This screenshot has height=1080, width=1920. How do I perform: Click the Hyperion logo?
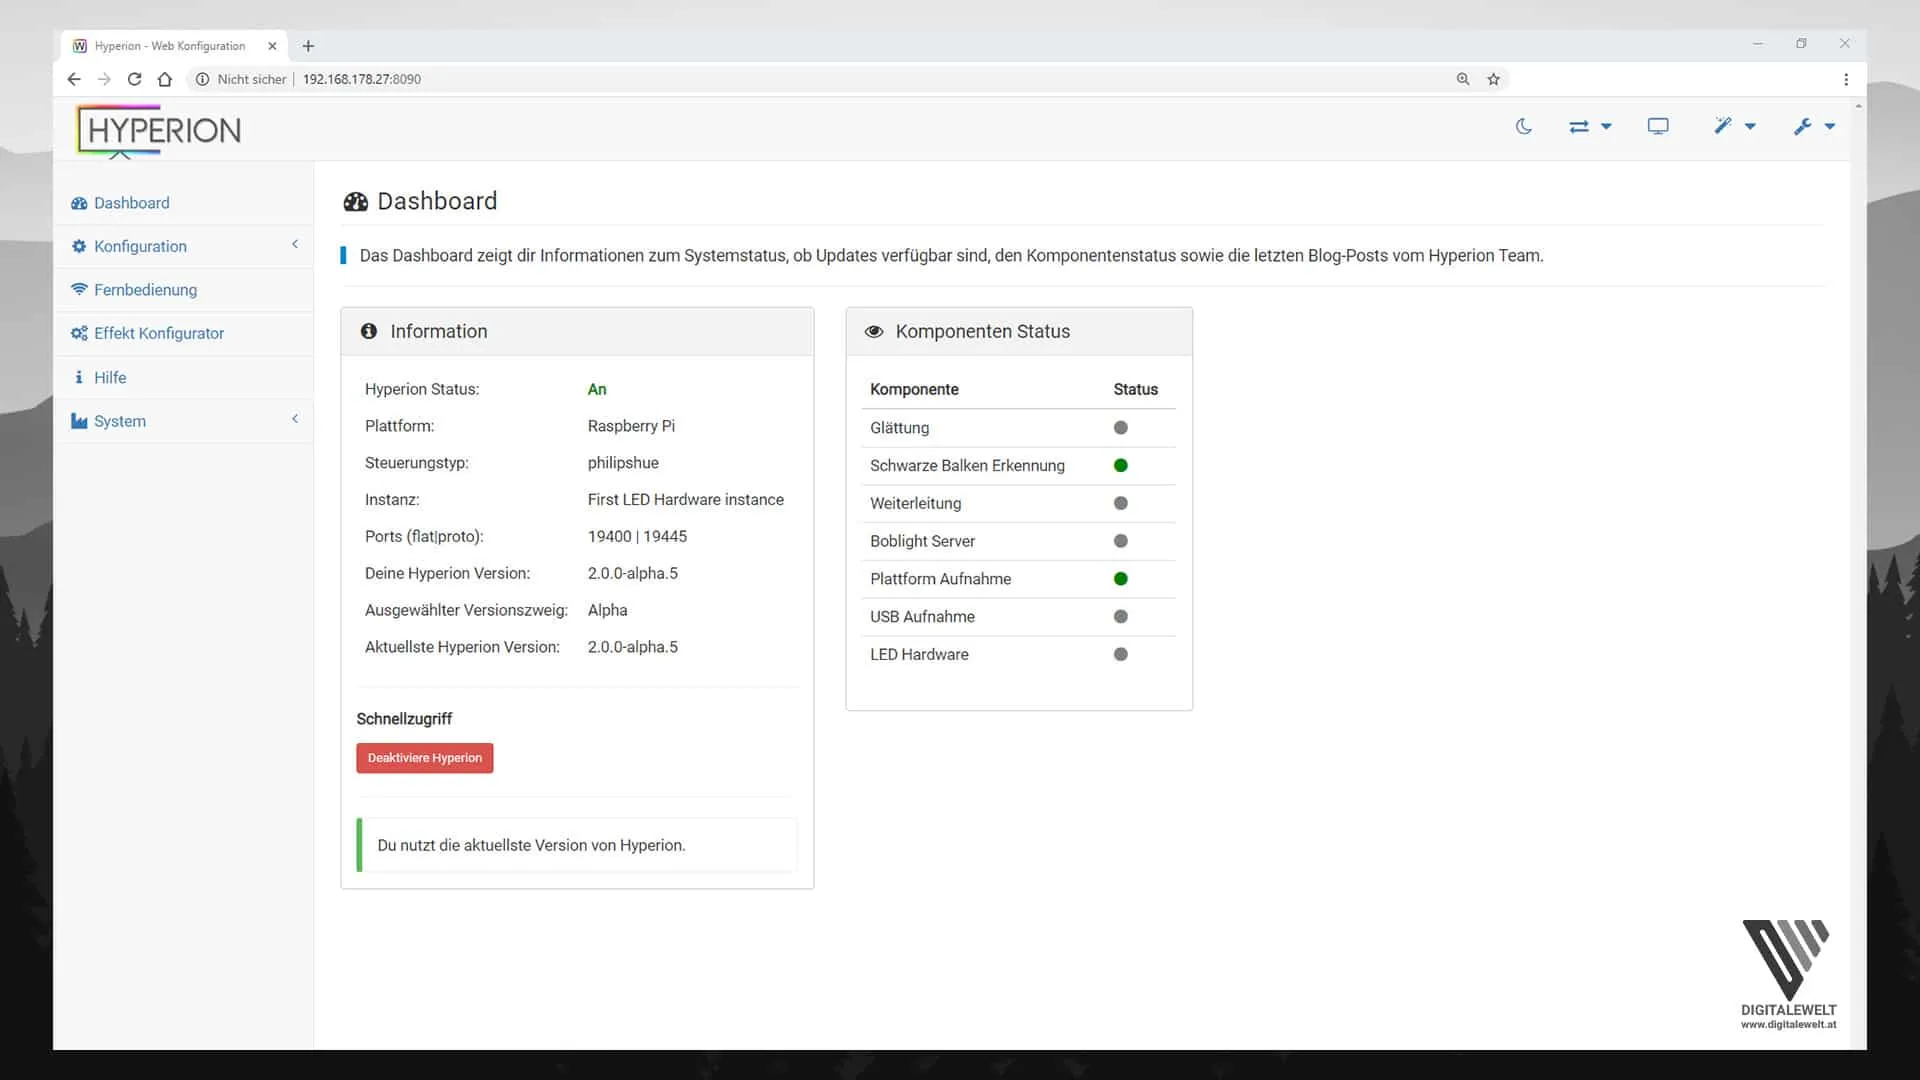pyautogui.click(x=159, y=131)
